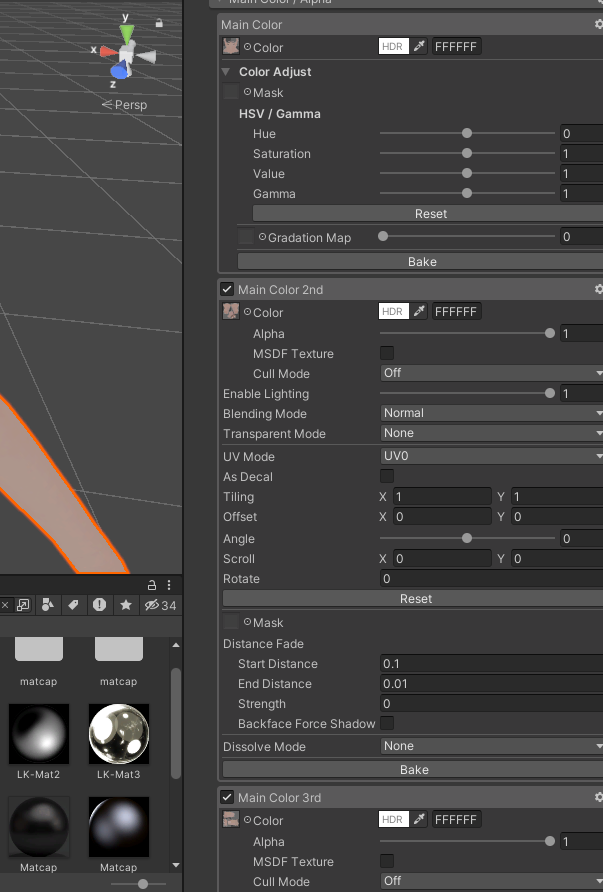The height and width of the screenshot is (892, 603).
Task: Click the green Y axis of scene gizmo
Action: (x=126, y=34)
